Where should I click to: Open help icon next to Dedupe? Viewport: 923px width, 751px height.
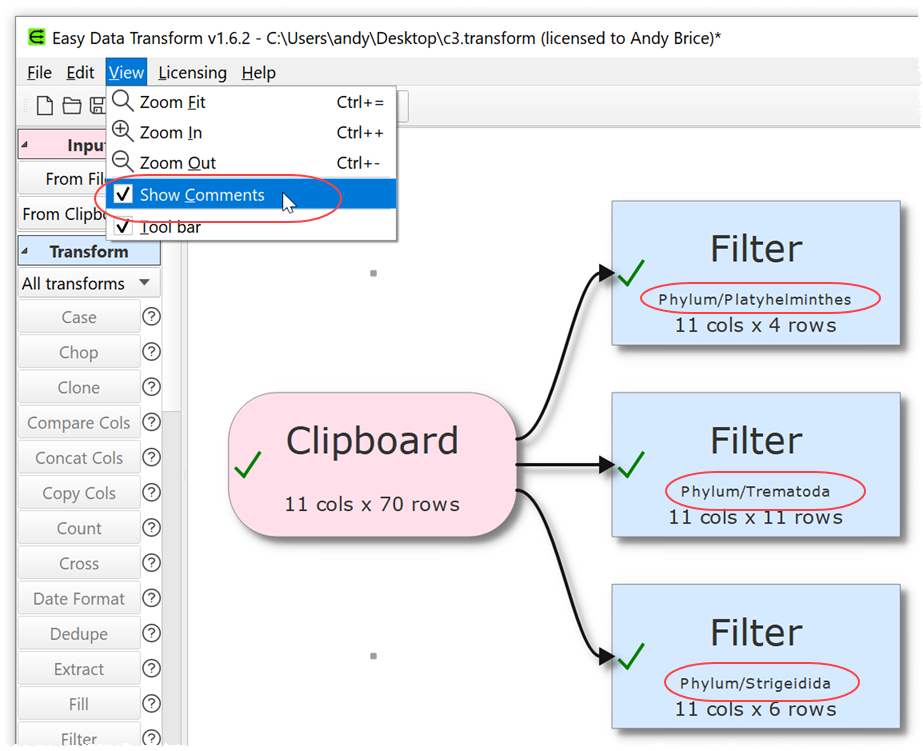[152, 633]
